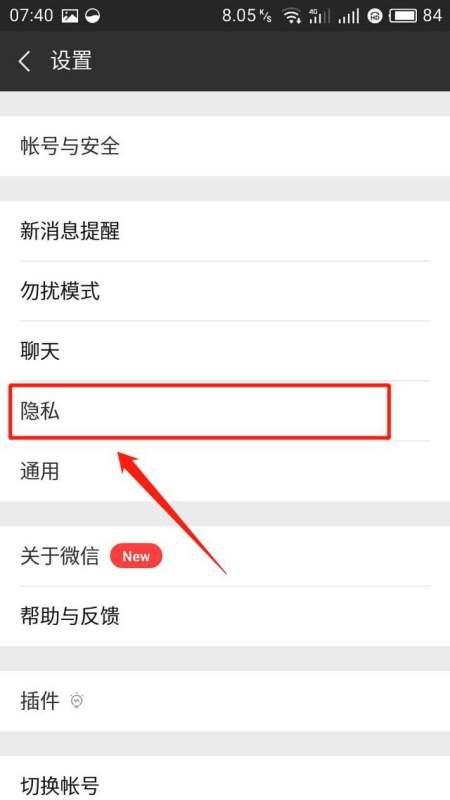Open 帮助与反馈 page
The width and height of the screenshot is (450, 800).
(x=225, y=616)
